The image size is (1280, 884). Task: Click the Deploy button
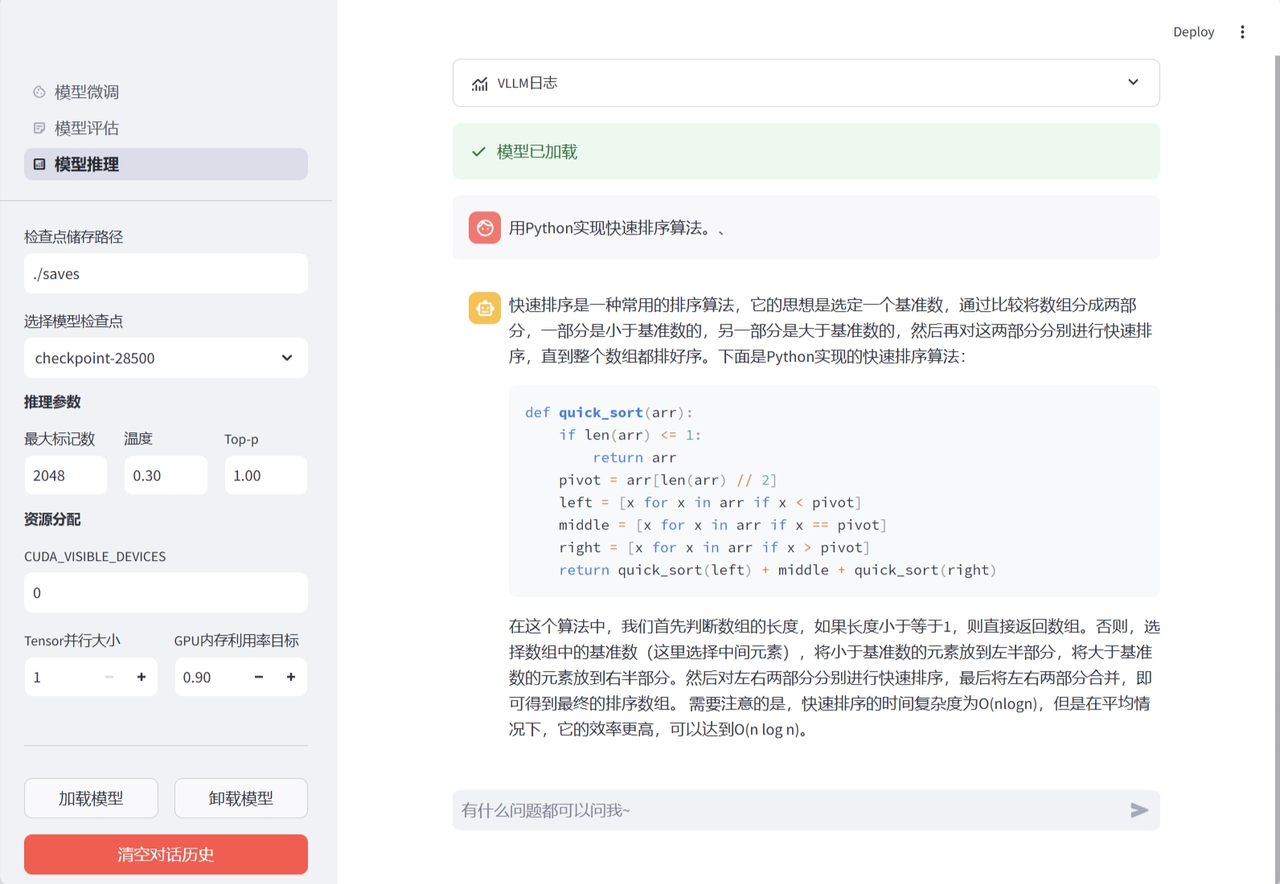pos(1193,32)
